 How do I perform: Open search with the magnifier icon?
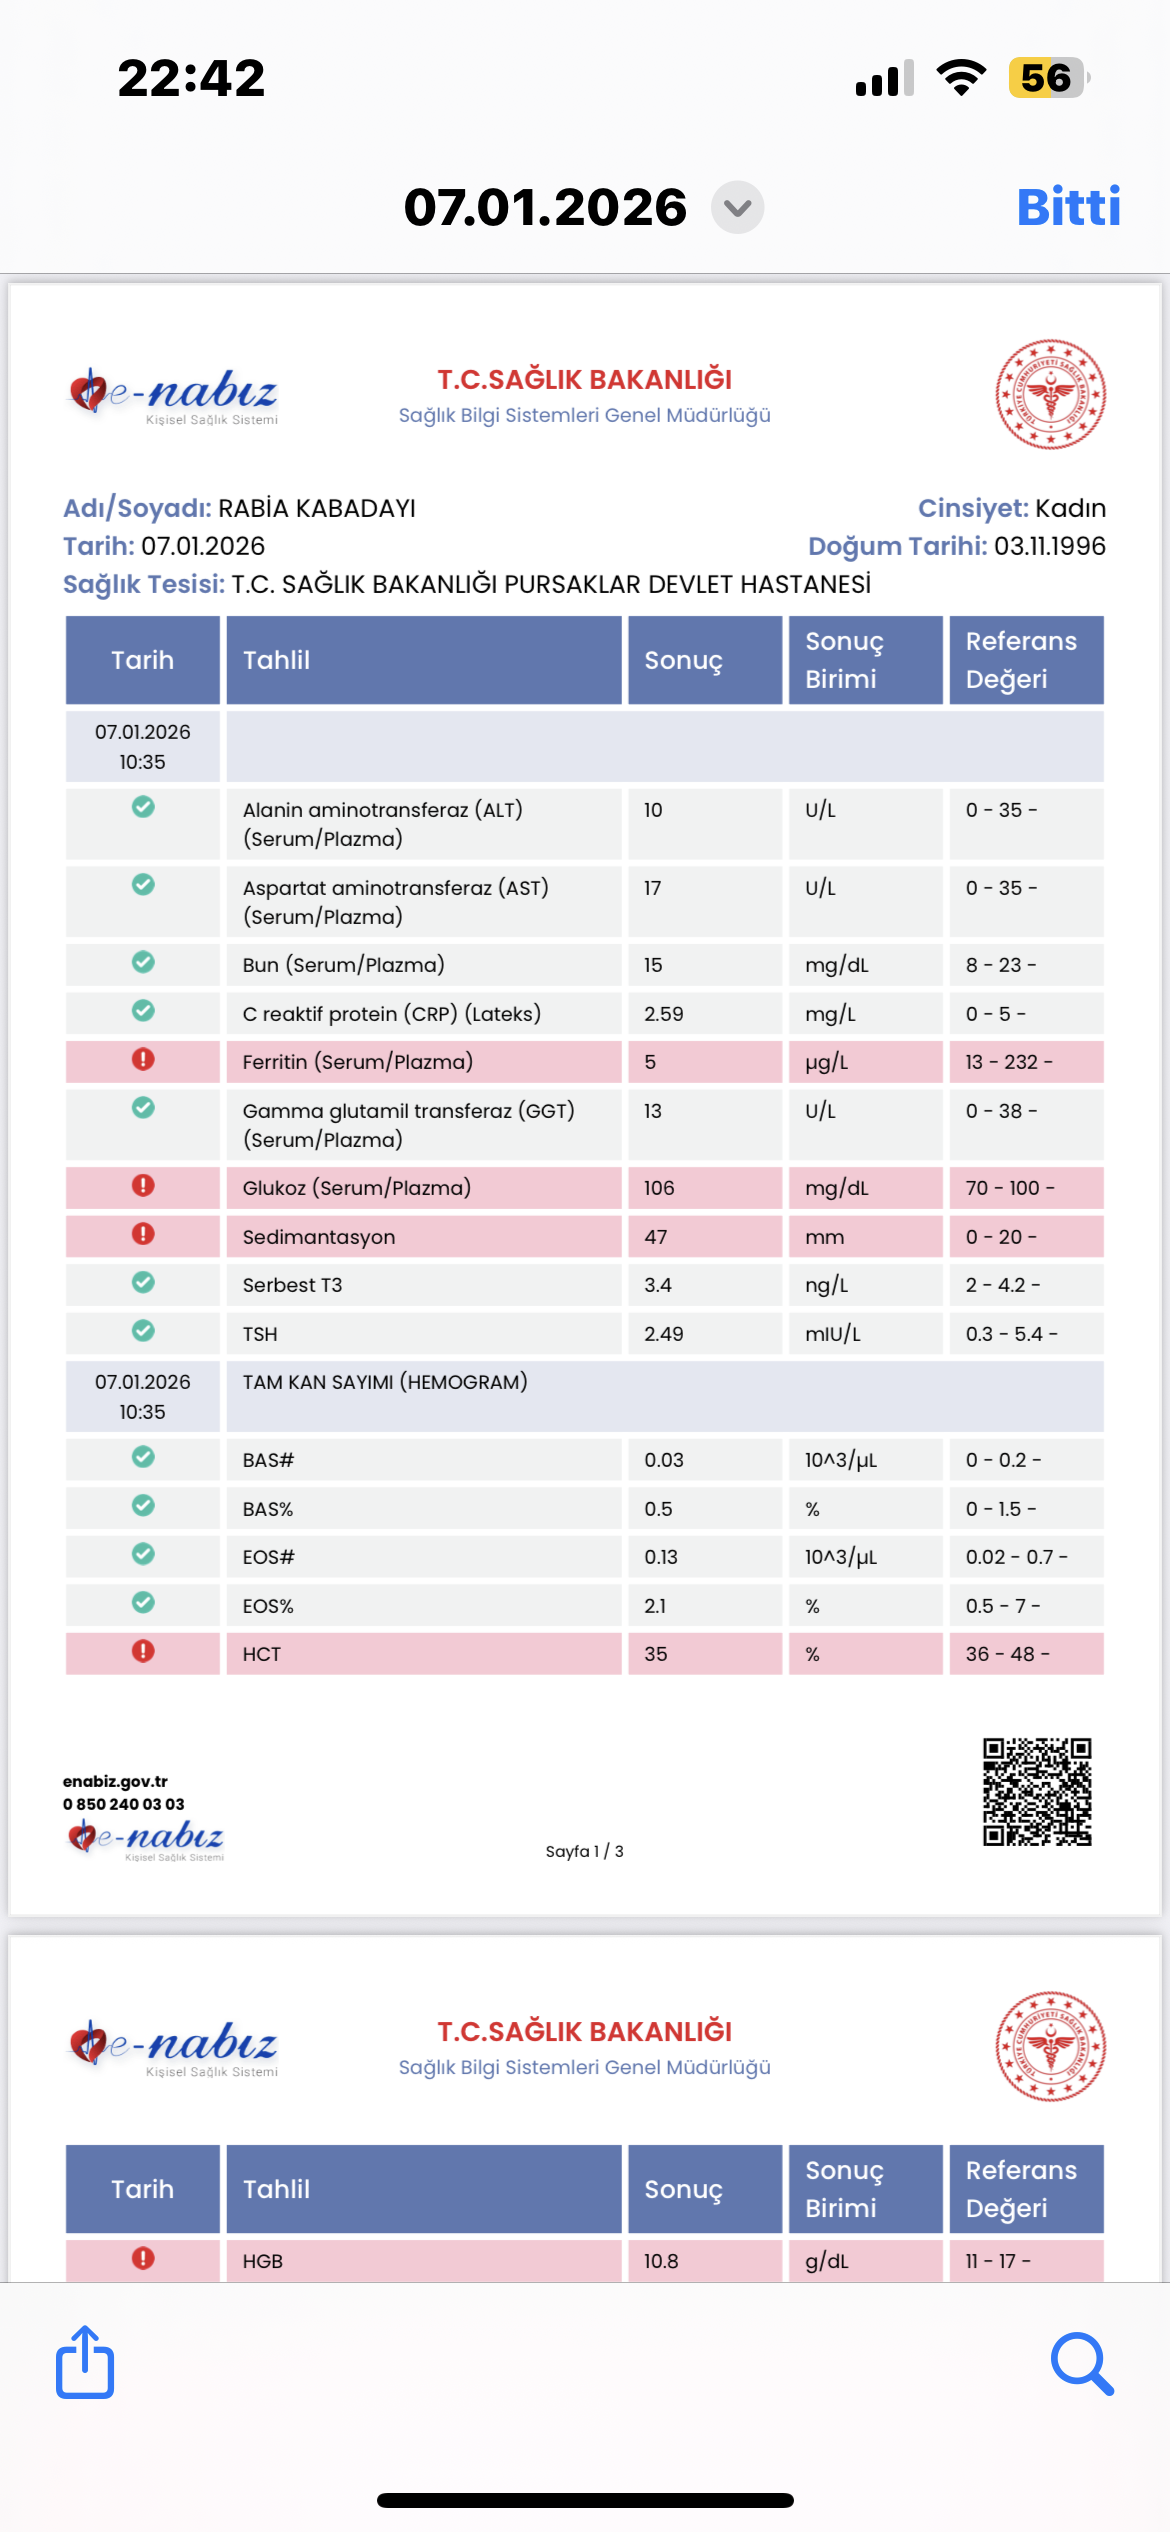click(x=1082, y=2364)
